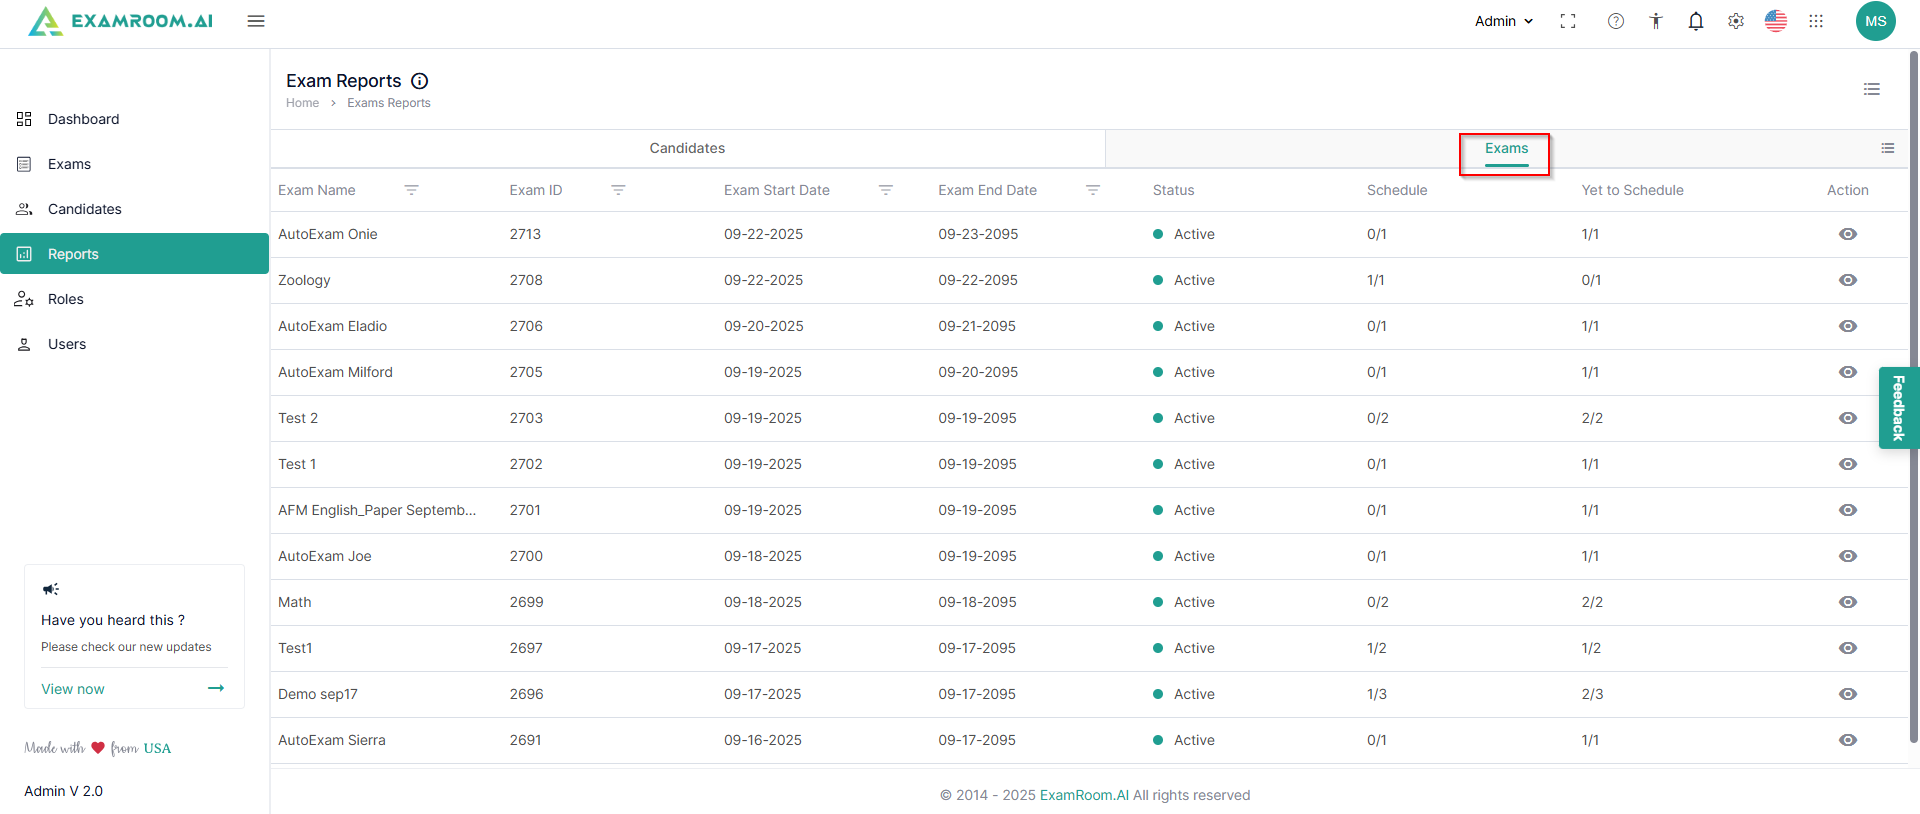View details for AutoExam Milford
Viewport: 1920px width, 814px height.
point(1848,372)
